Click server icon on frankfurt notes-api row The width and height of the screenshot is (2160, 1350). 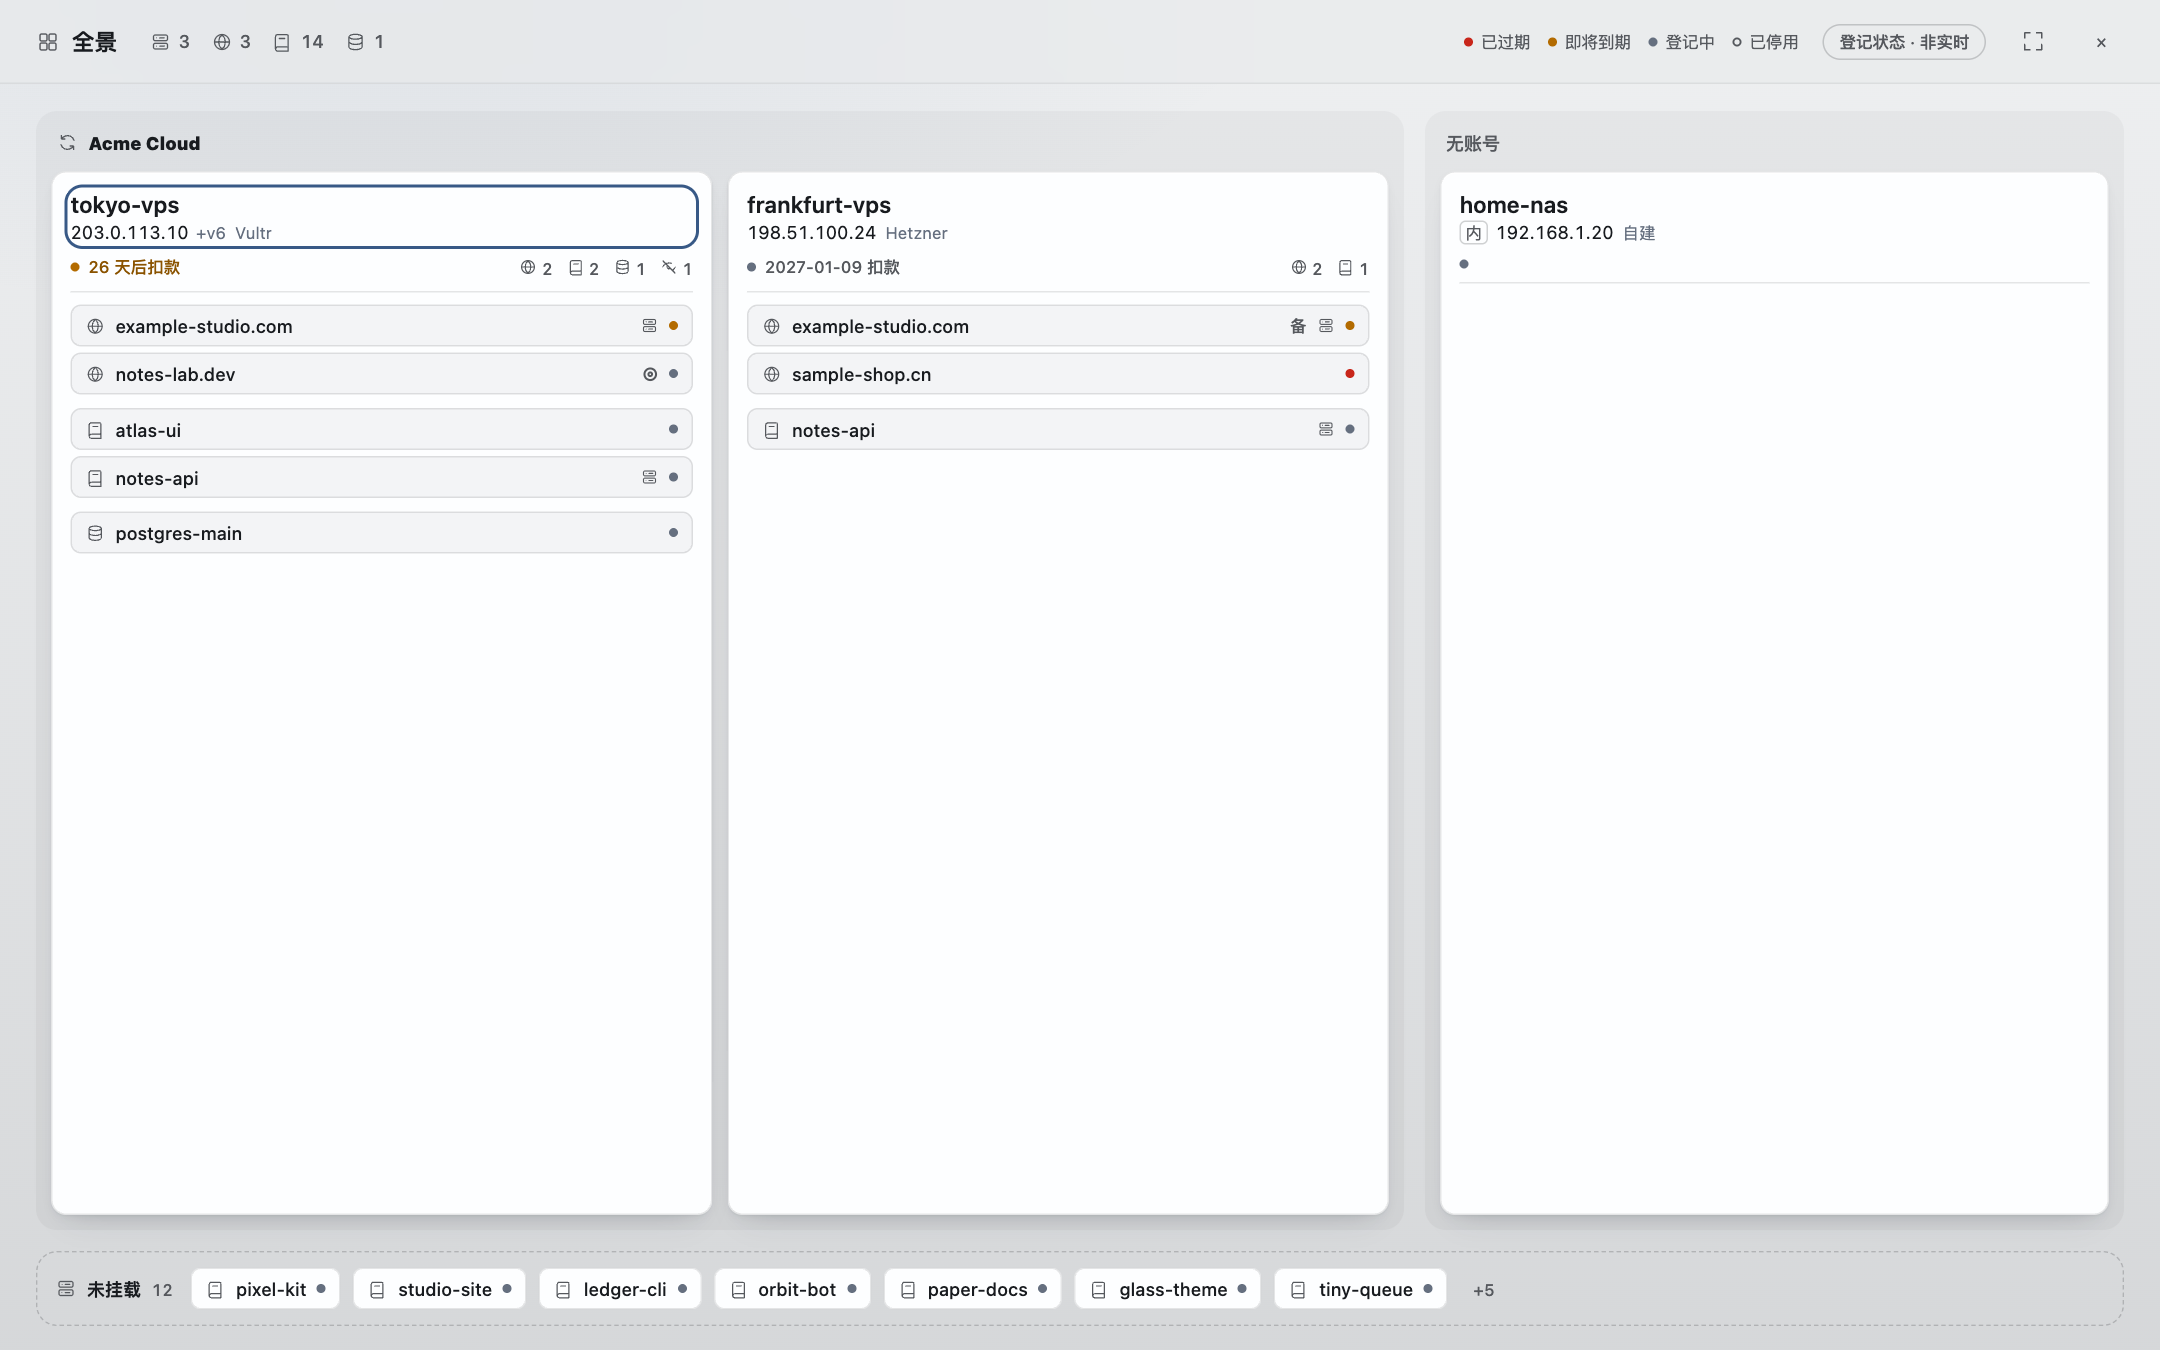(1326, 430)
